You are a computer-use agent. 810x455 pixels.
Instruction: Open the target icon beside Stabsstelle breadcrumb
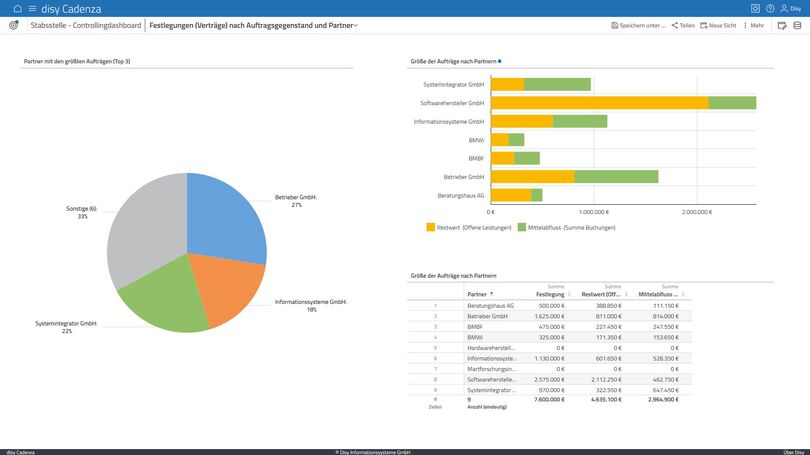[x=14, y=25]
